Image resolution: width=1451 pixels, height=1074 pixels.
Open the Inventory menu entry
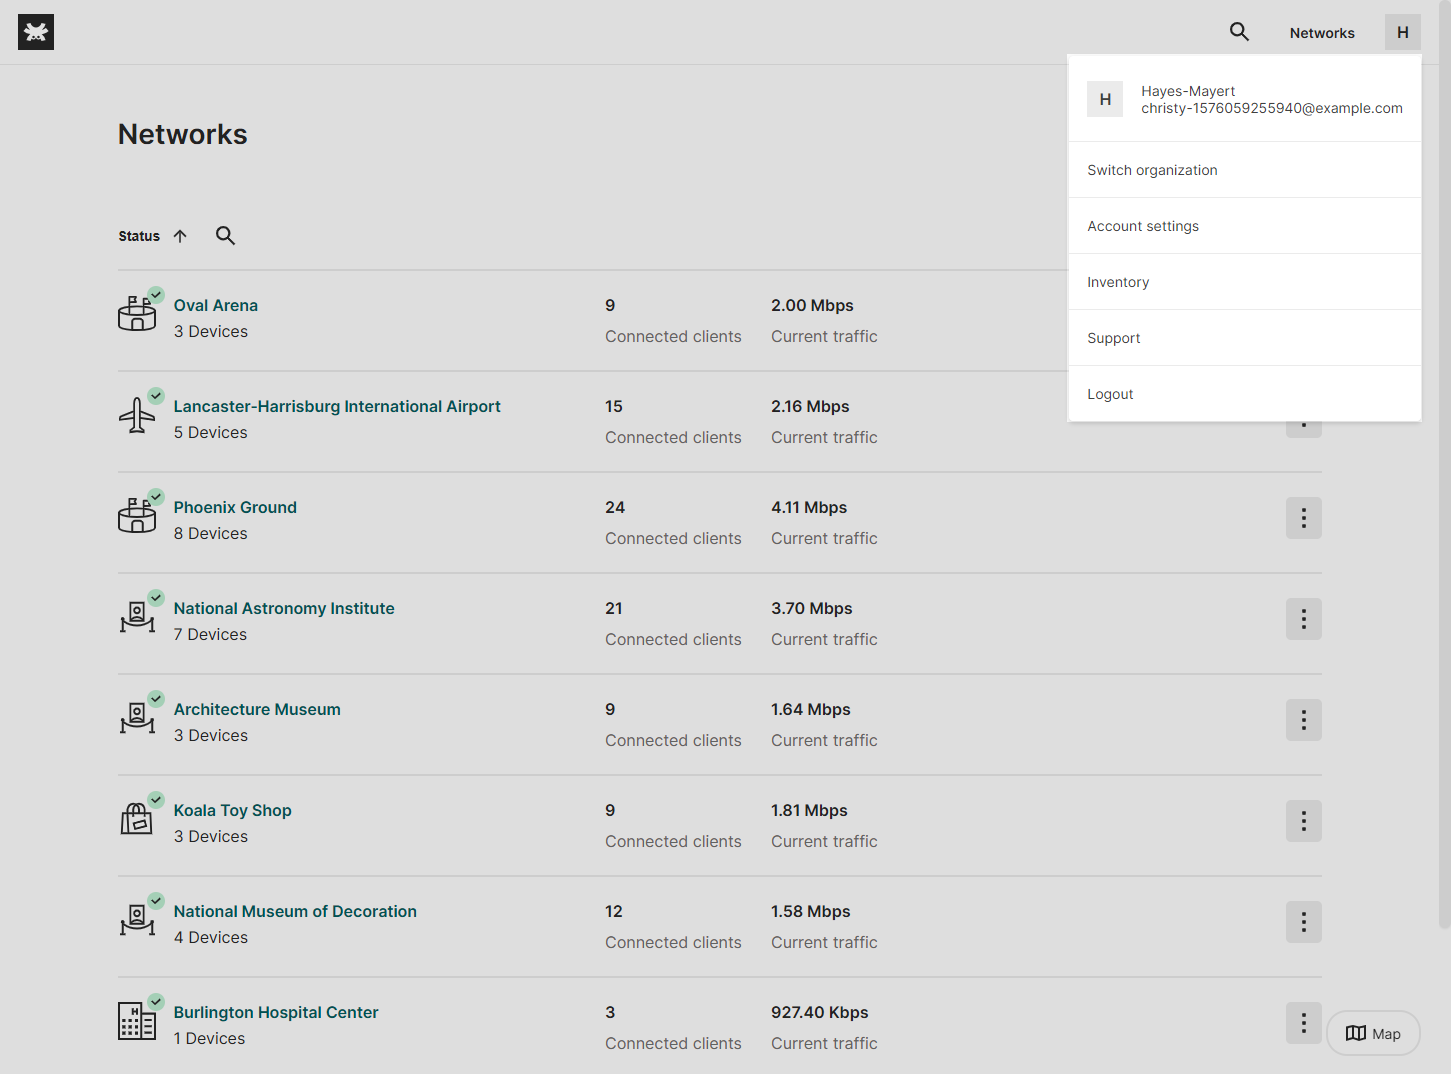(1118, 282)
